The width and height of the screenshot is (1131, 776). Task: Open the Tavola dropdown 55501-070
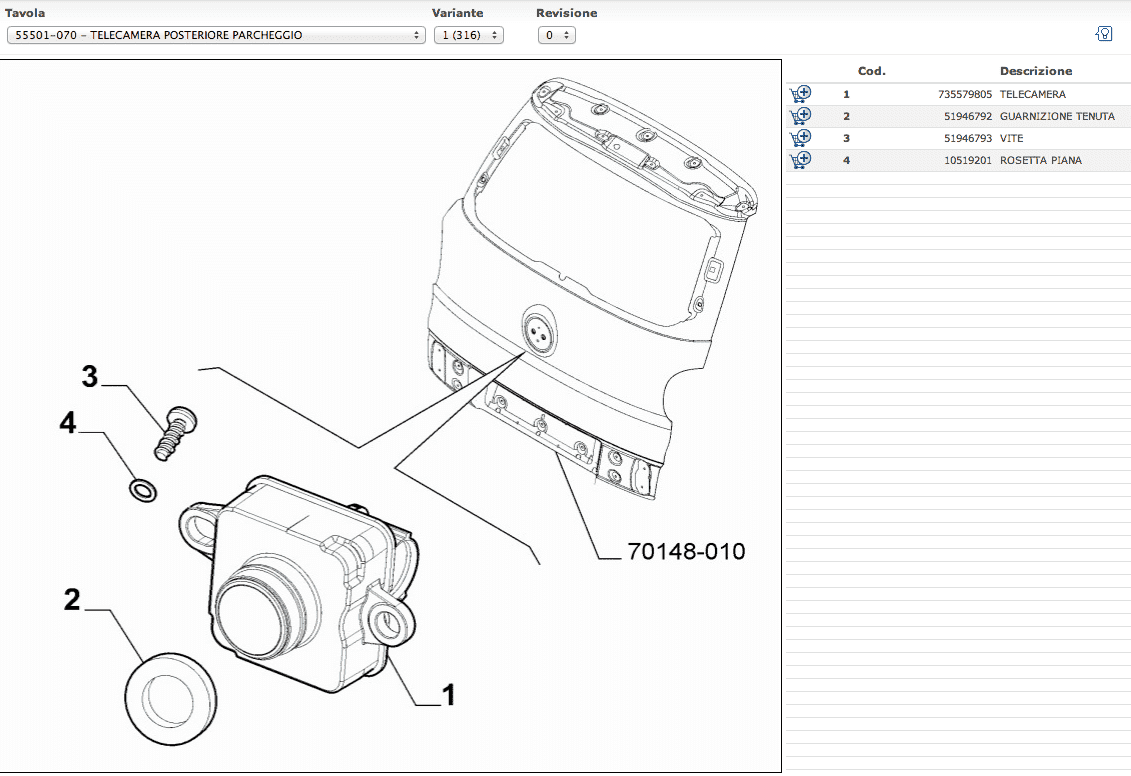click(216, 35)
